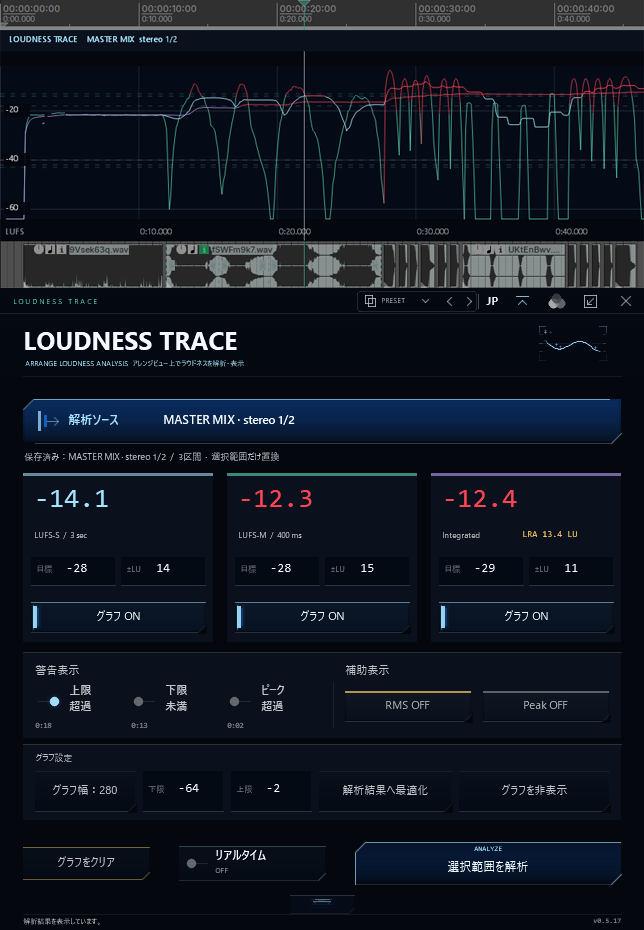
Task: Switch language with the JP button
Action: [492, 301]
